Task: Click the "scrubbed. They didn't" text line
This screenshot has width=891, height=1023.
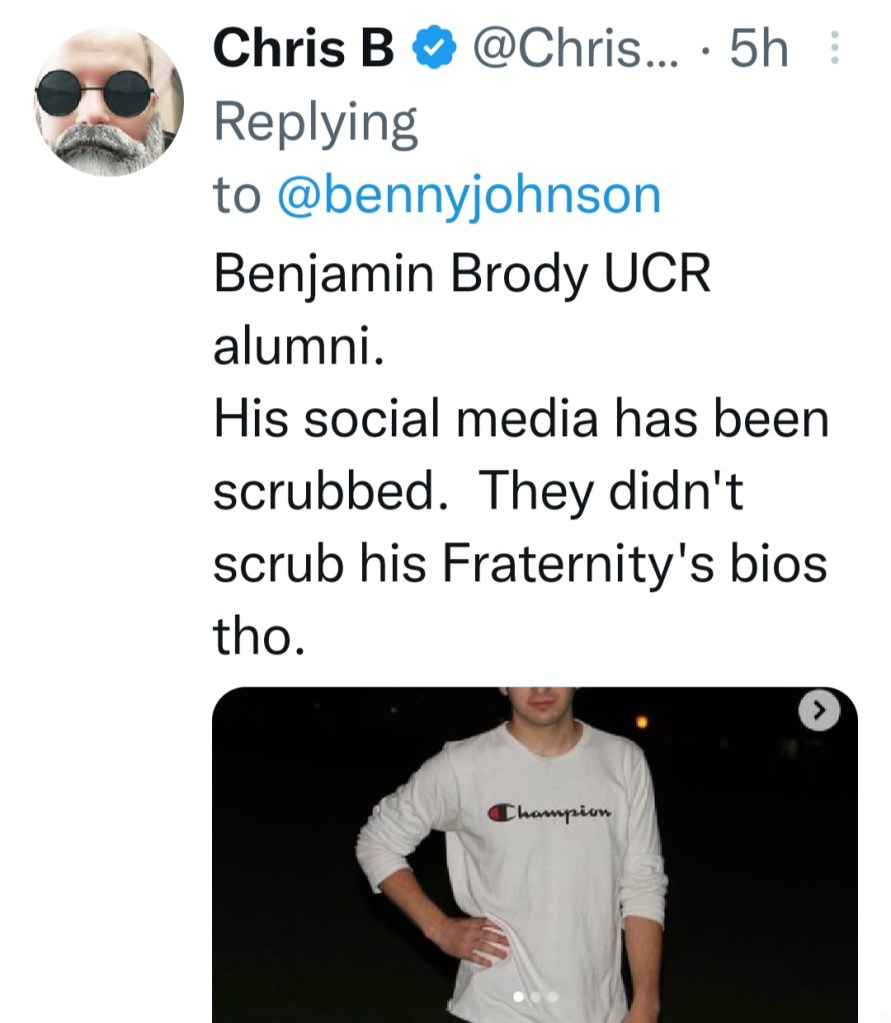Action: [x=479, y=492]
